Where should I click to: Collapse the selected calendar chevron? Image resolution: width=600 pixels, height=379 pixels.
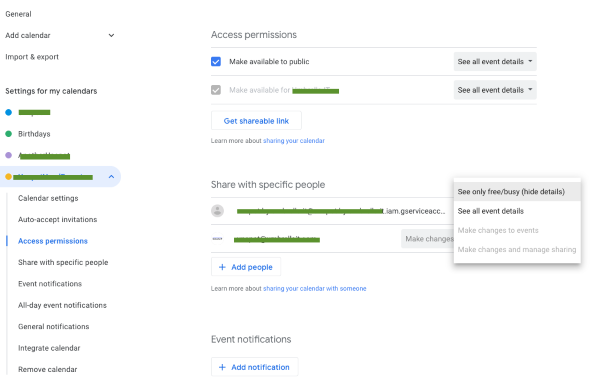coord(111,176)
